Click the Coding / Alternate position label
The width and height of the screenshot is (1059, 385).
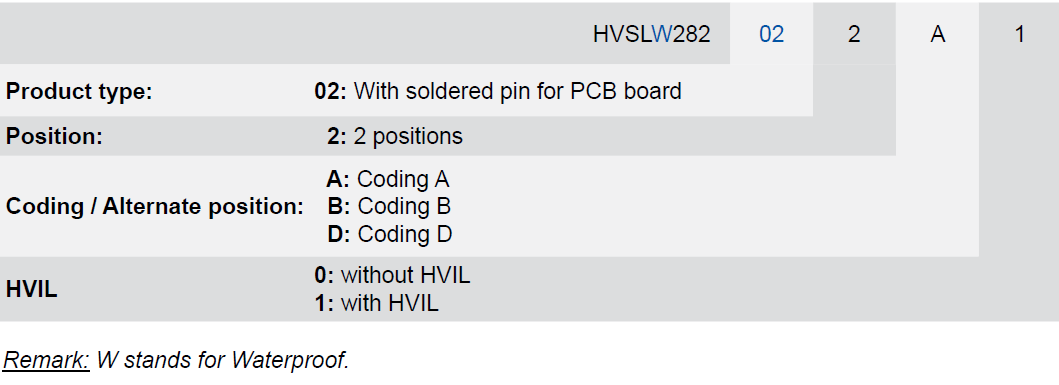(x=155, y=207)
